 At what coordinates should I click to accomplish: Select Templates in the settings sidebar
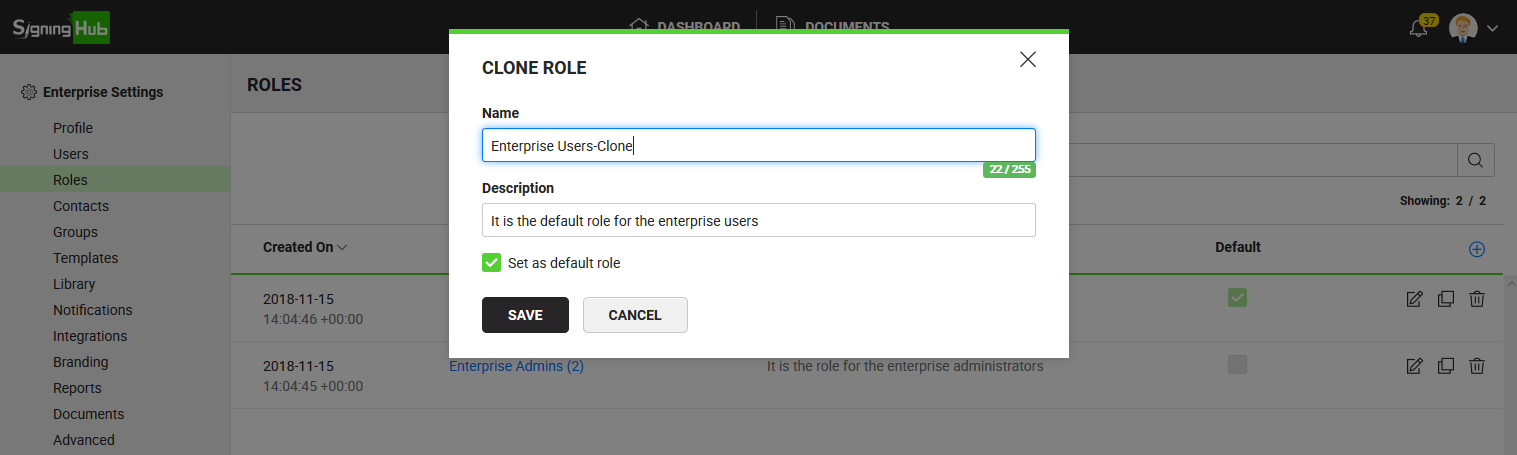86,258
